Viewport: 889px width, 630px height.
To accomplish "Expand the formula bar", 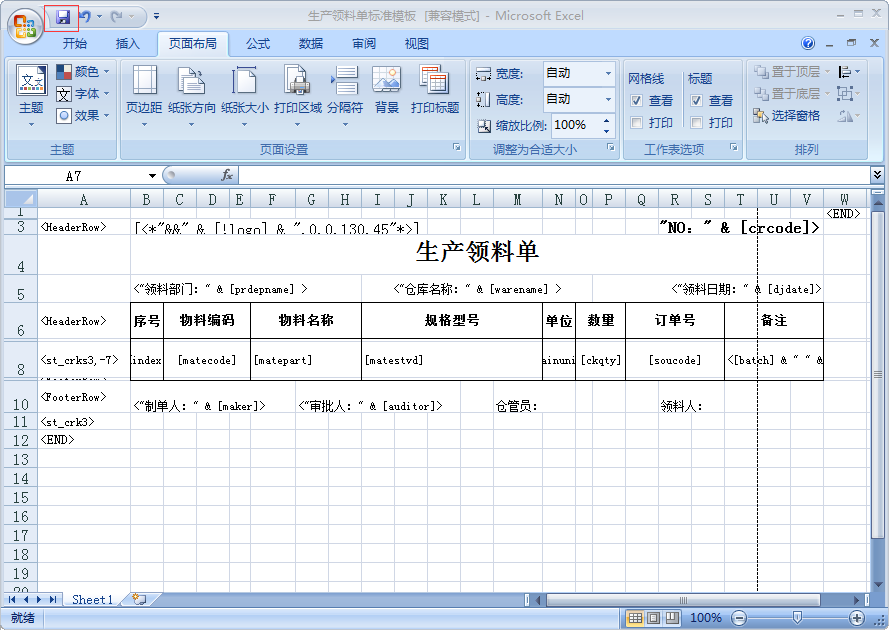I will 877,175.
